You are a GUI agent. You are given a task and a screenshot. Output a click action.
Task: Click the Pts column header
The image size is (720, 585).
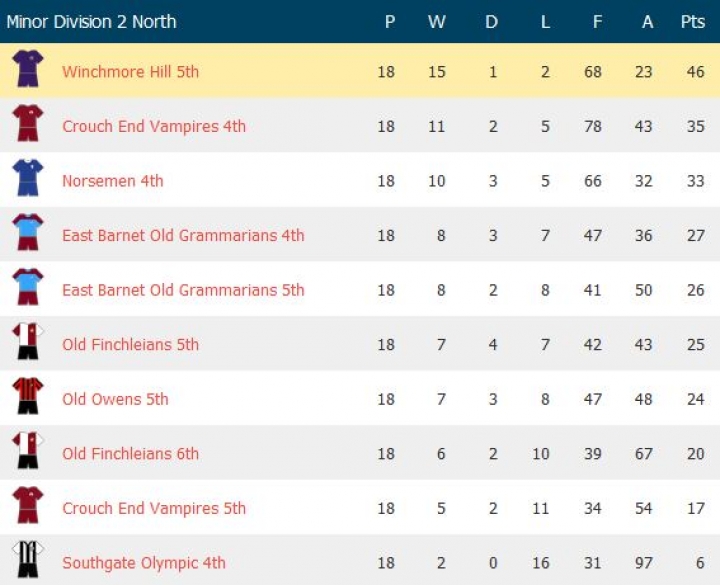[692, 22]
